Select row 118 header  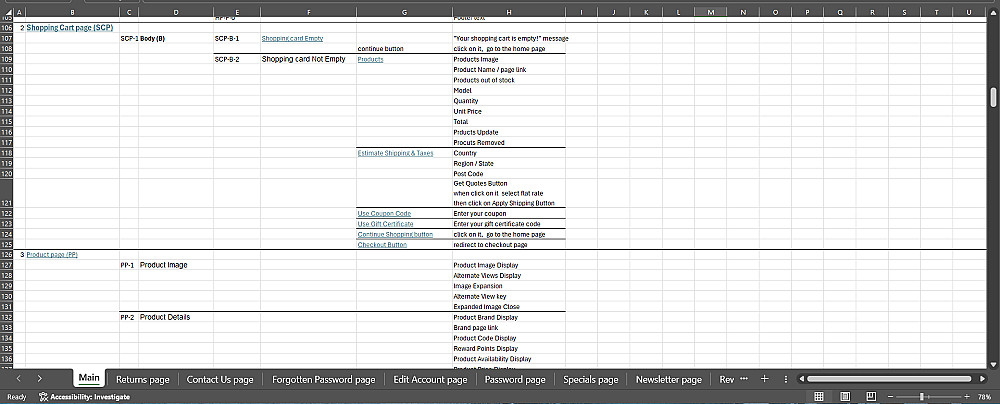pyautogui.click(x=6, y=153)
